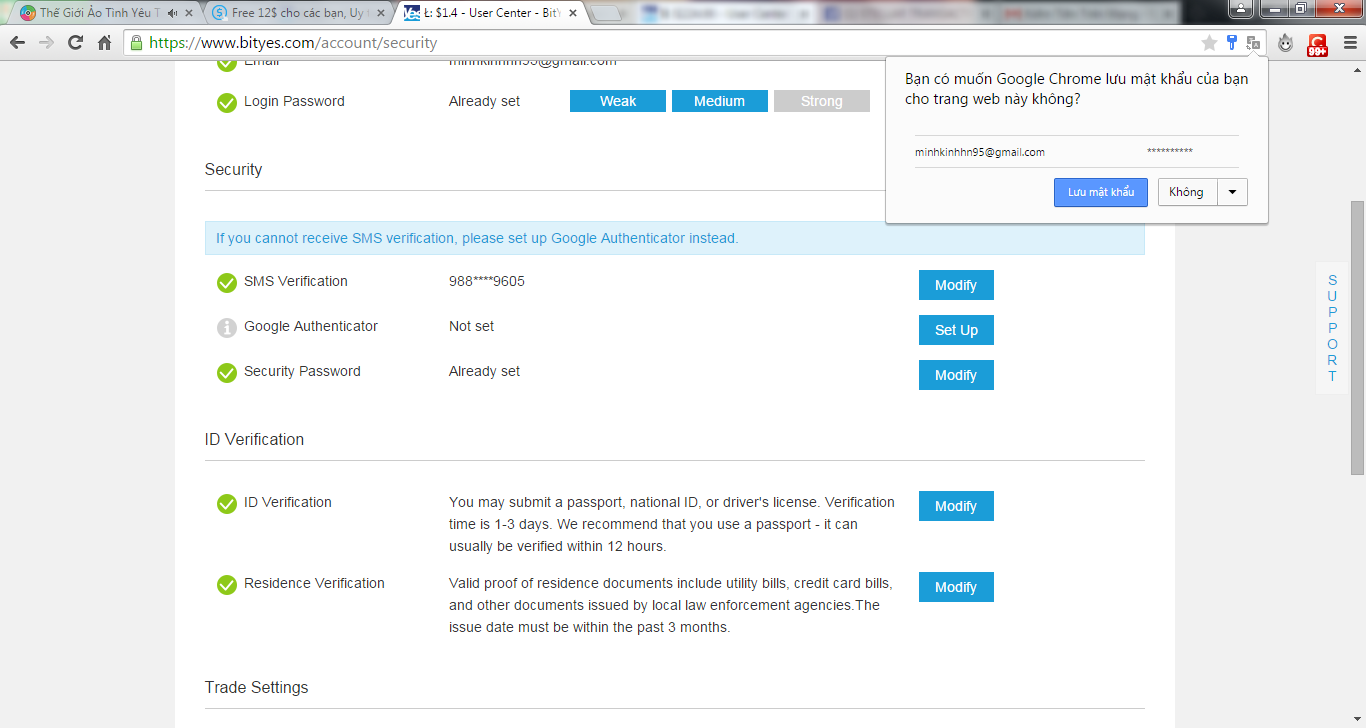The image size is (1366, 728).
Task: Click the browser forward arrow
Action: (x=46, y=43)
